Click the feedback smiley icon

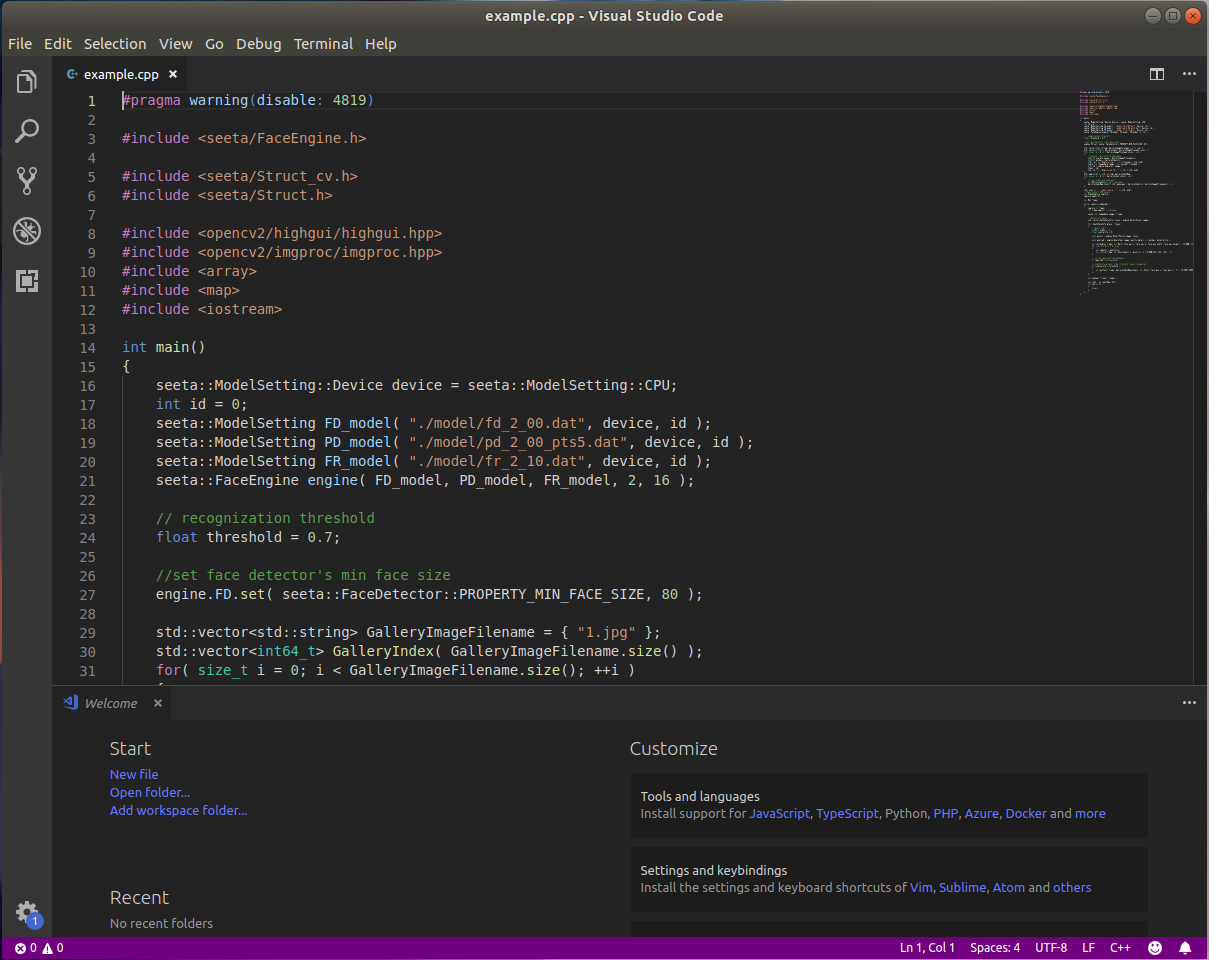[x=1155, y=947]
